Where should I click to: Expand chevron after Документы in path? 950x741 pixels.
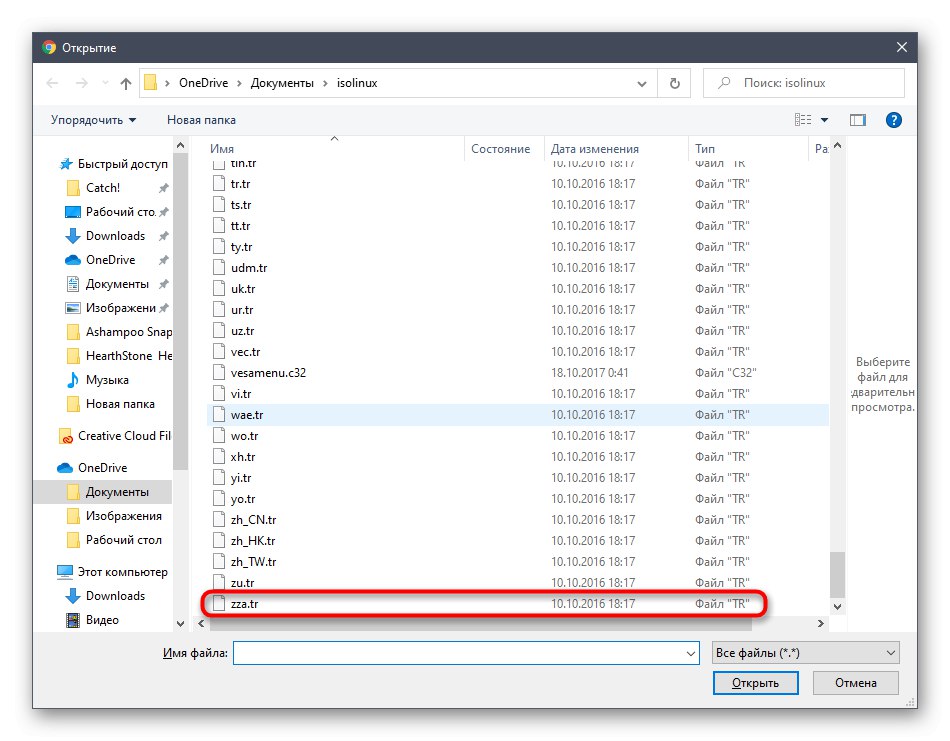coord(325,83)
